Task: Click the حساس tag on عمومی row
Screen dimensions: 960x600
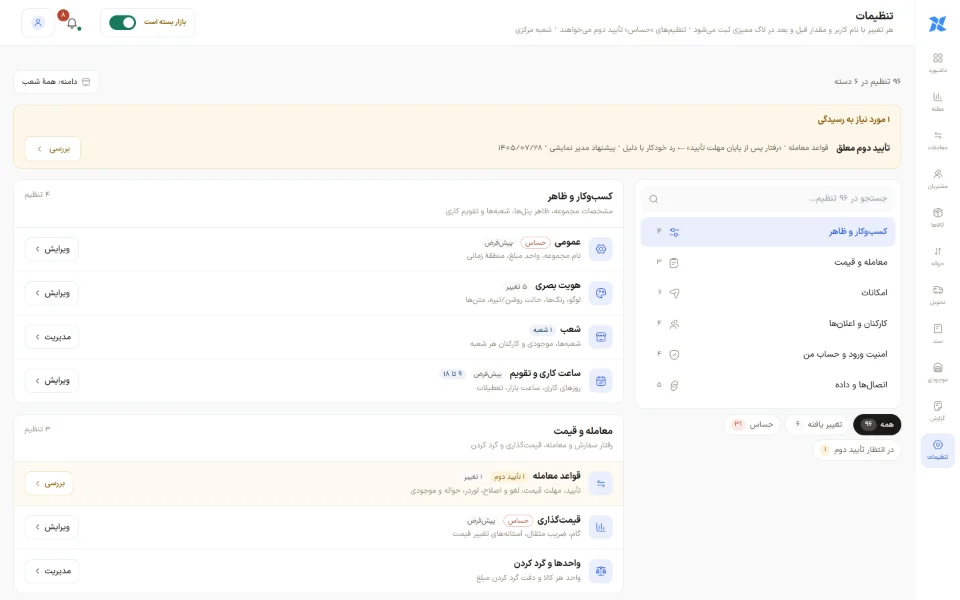Action: tap(535, 243)
